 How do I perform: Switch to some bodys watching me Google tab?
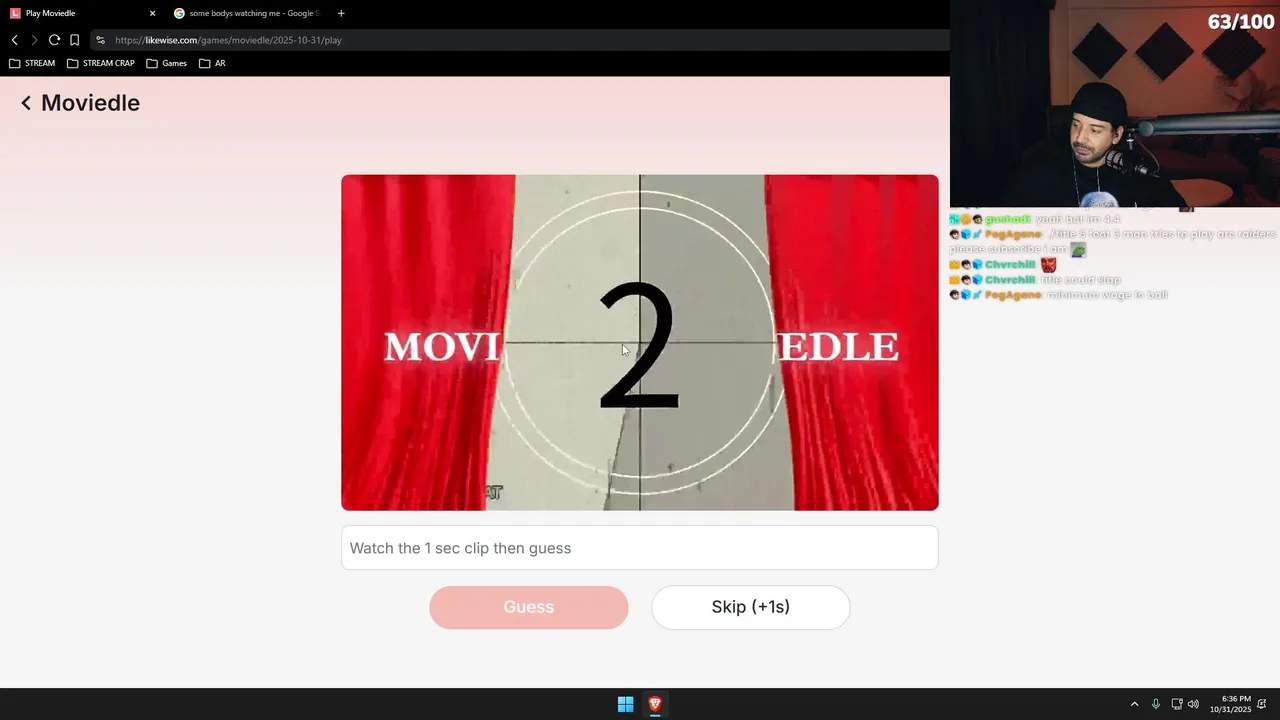(249, 13)
